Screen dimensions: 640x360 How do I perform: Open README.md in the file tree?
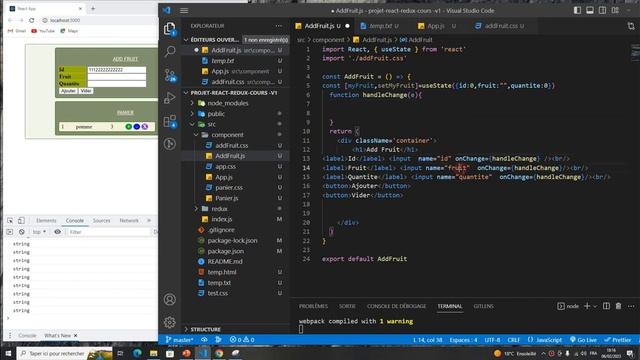[224, 262]
